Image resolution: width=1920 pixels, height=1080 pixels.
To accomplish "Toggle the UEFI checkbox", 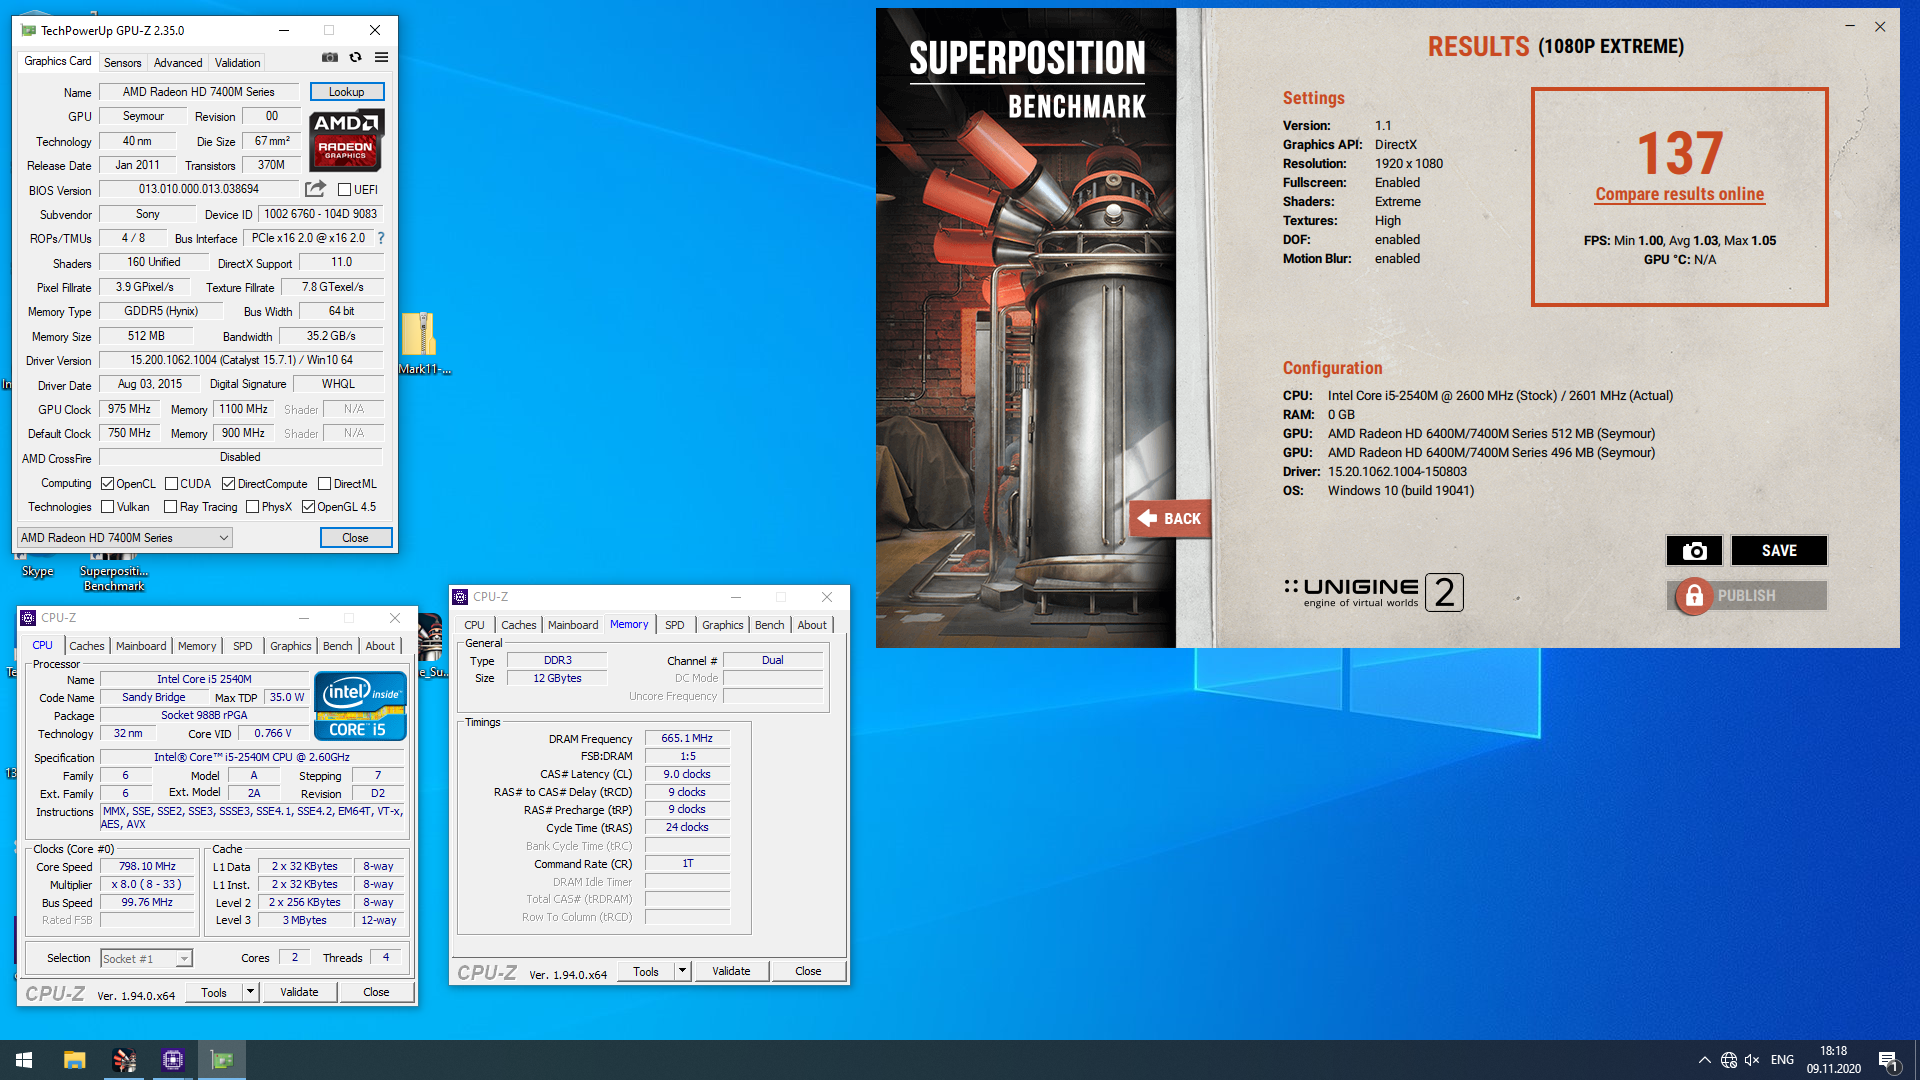I will tap(344, 190).
